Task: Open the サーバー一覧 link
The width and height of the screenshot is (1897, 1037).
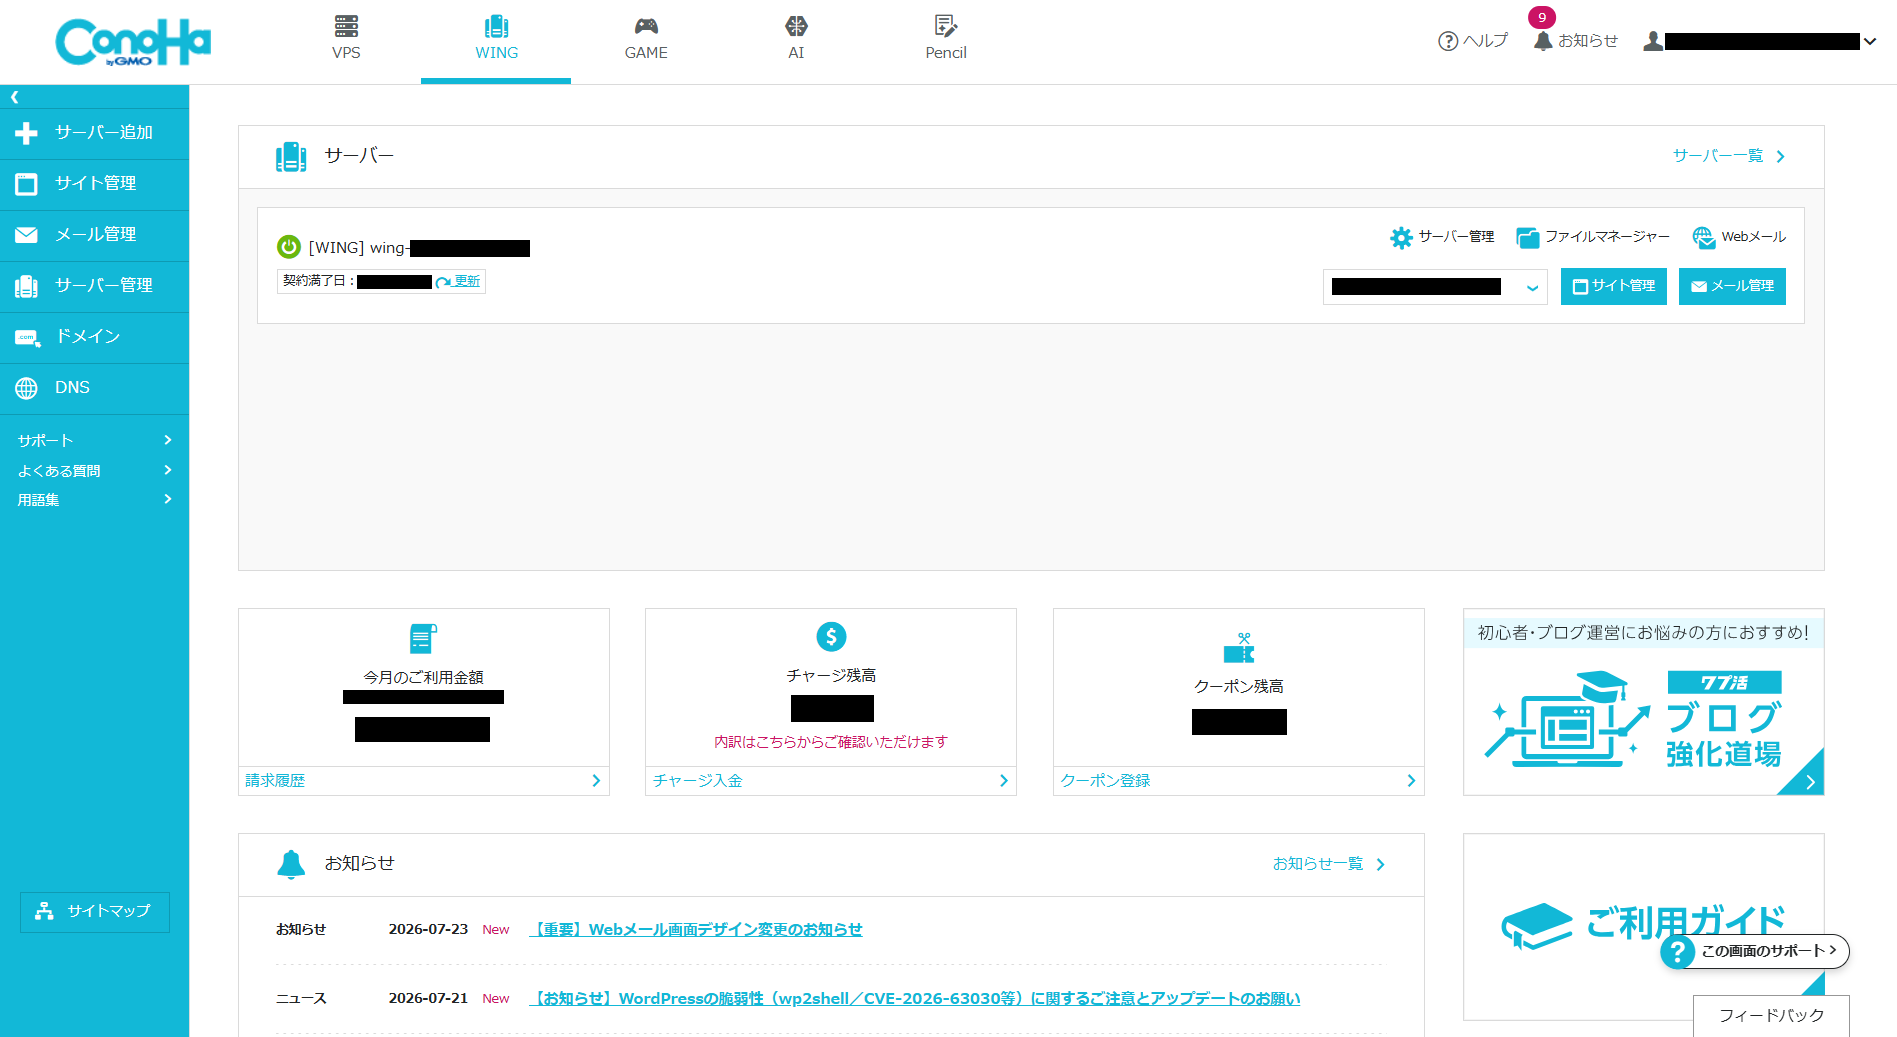Action: [x=1728, y=156]
